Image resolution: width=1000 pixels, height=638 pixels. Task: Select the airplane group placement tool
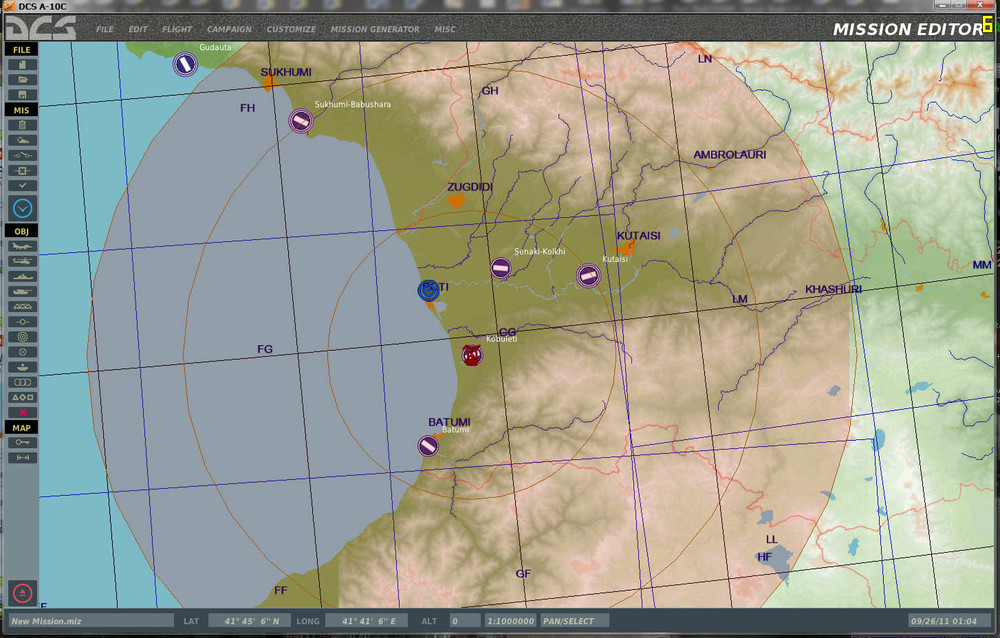coord(22,246)
